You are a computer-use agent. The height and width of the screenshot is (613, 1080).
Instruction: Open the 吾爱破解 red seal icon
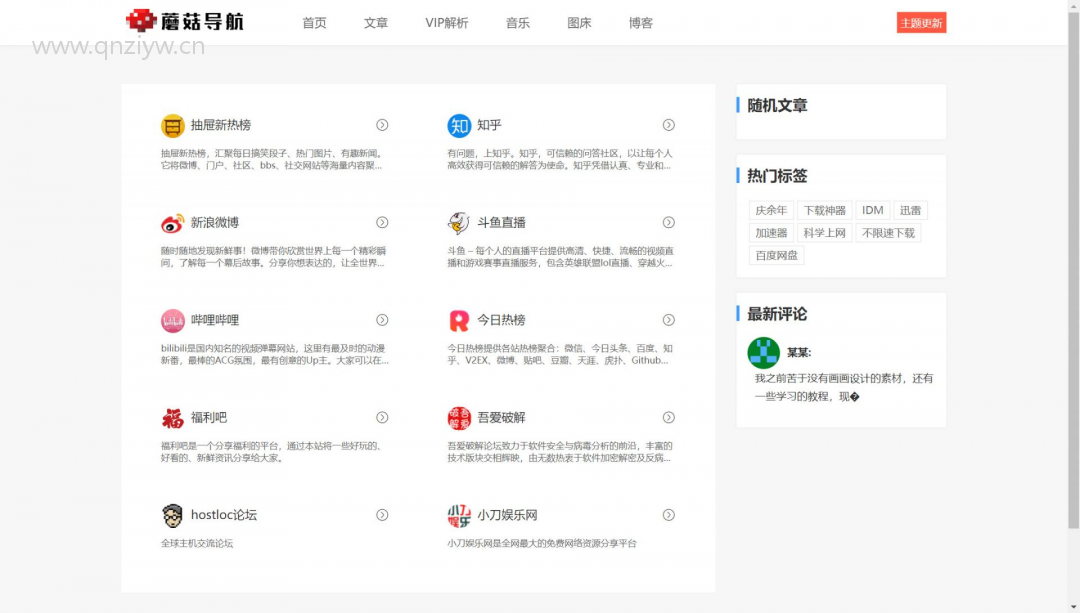(459, 418)
